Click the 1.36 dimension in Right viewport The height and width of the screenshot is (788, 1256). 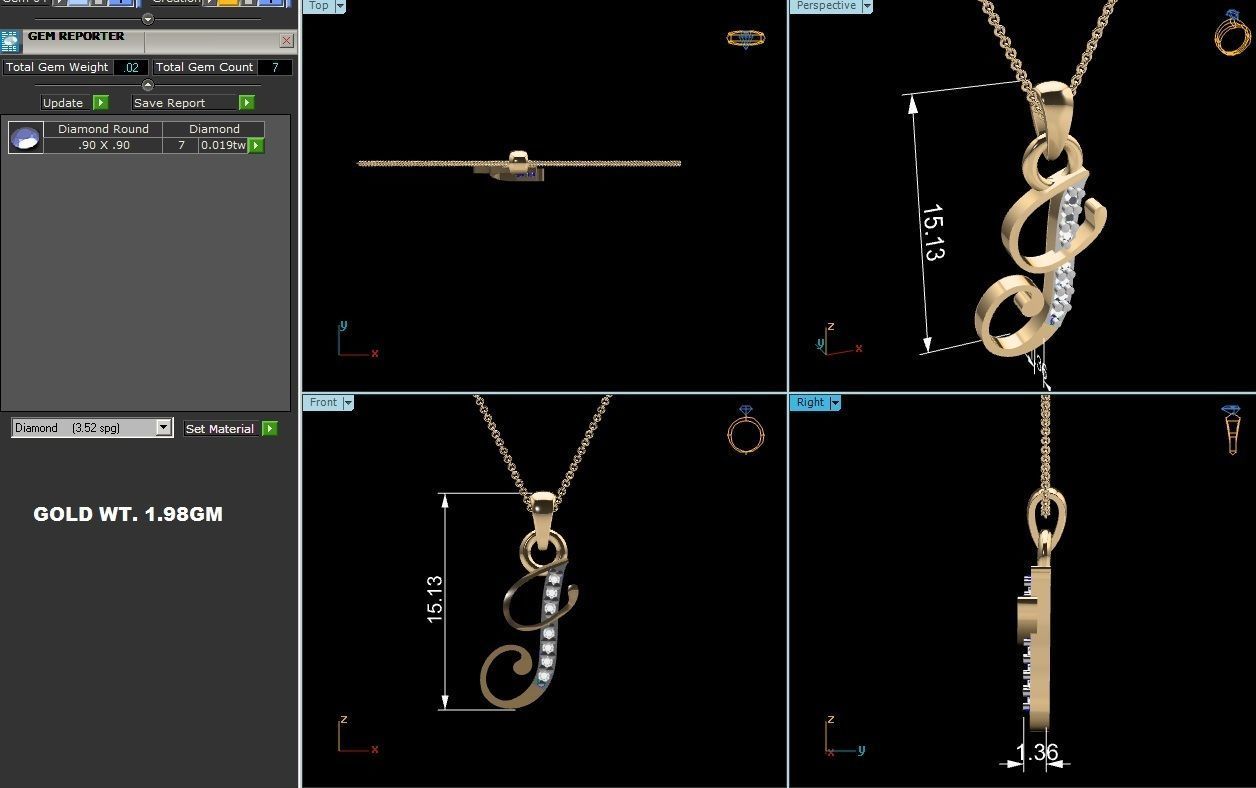[x=1037, y=752]
